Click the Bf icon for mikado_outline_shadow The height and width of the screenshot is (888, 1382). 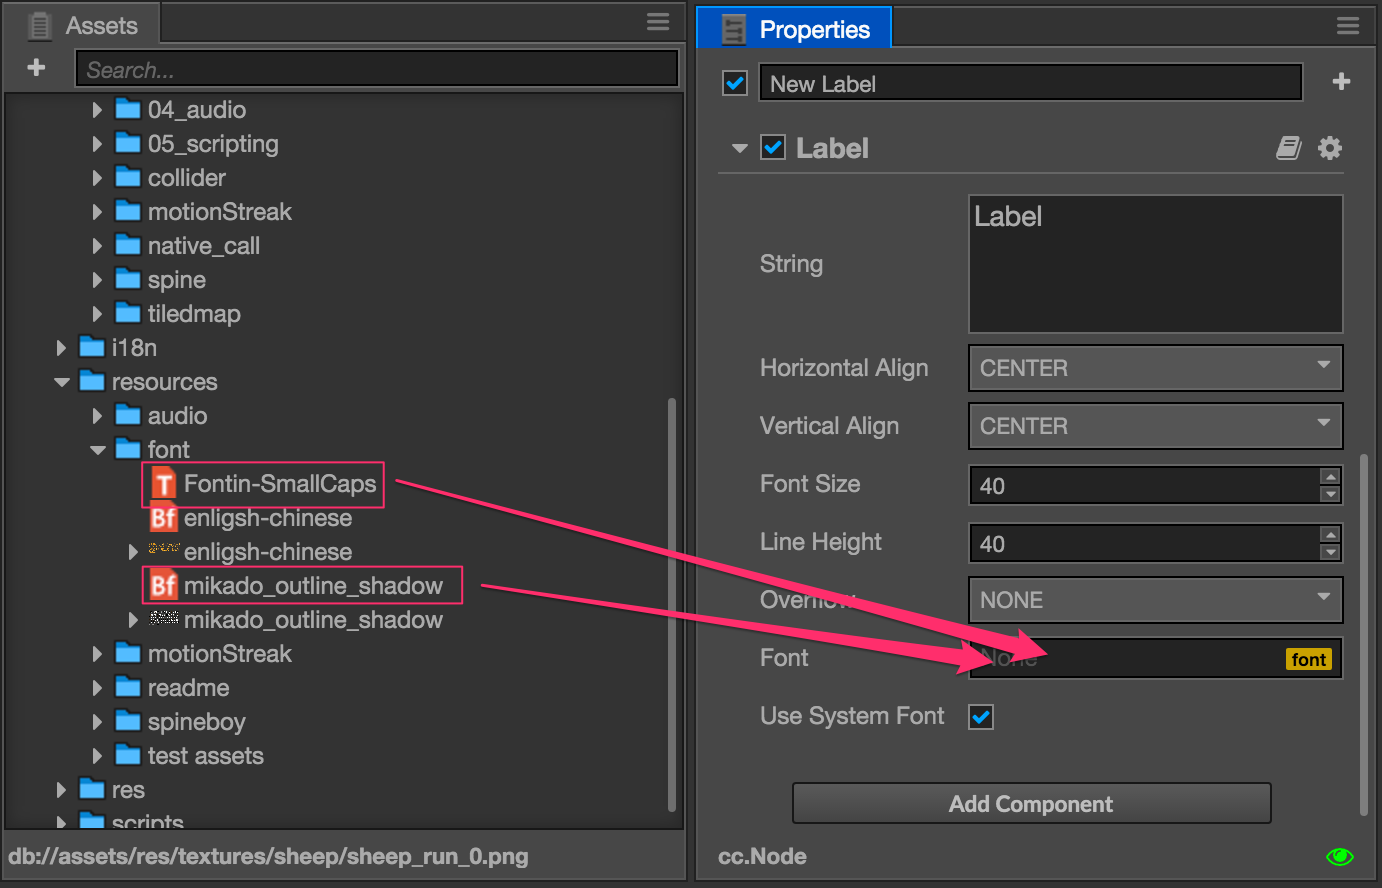[164, 585]
